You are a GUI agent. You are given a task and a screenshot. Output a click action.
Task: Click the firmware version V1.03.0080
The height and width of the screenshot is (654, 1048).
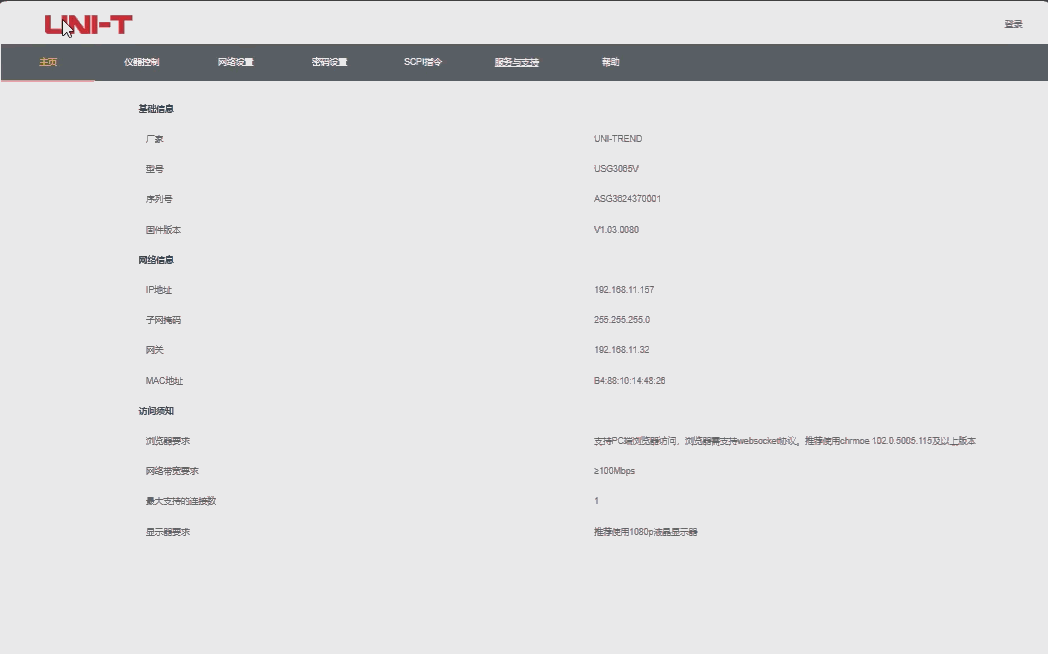[616, 230]
